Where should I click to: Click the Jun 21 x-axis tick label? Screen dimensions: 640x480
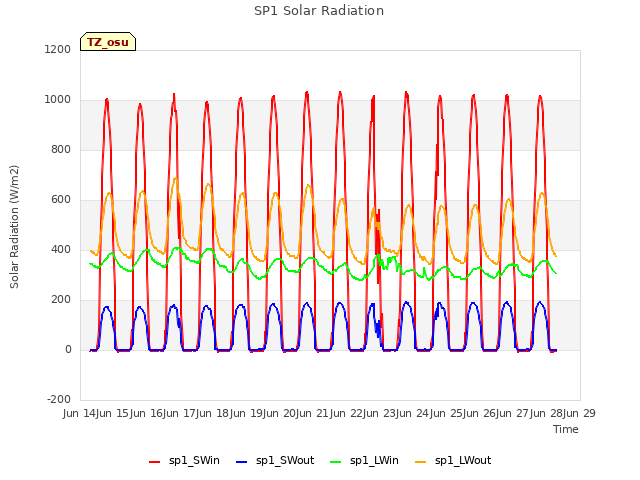pyautogui.click(x=314, y=413)
